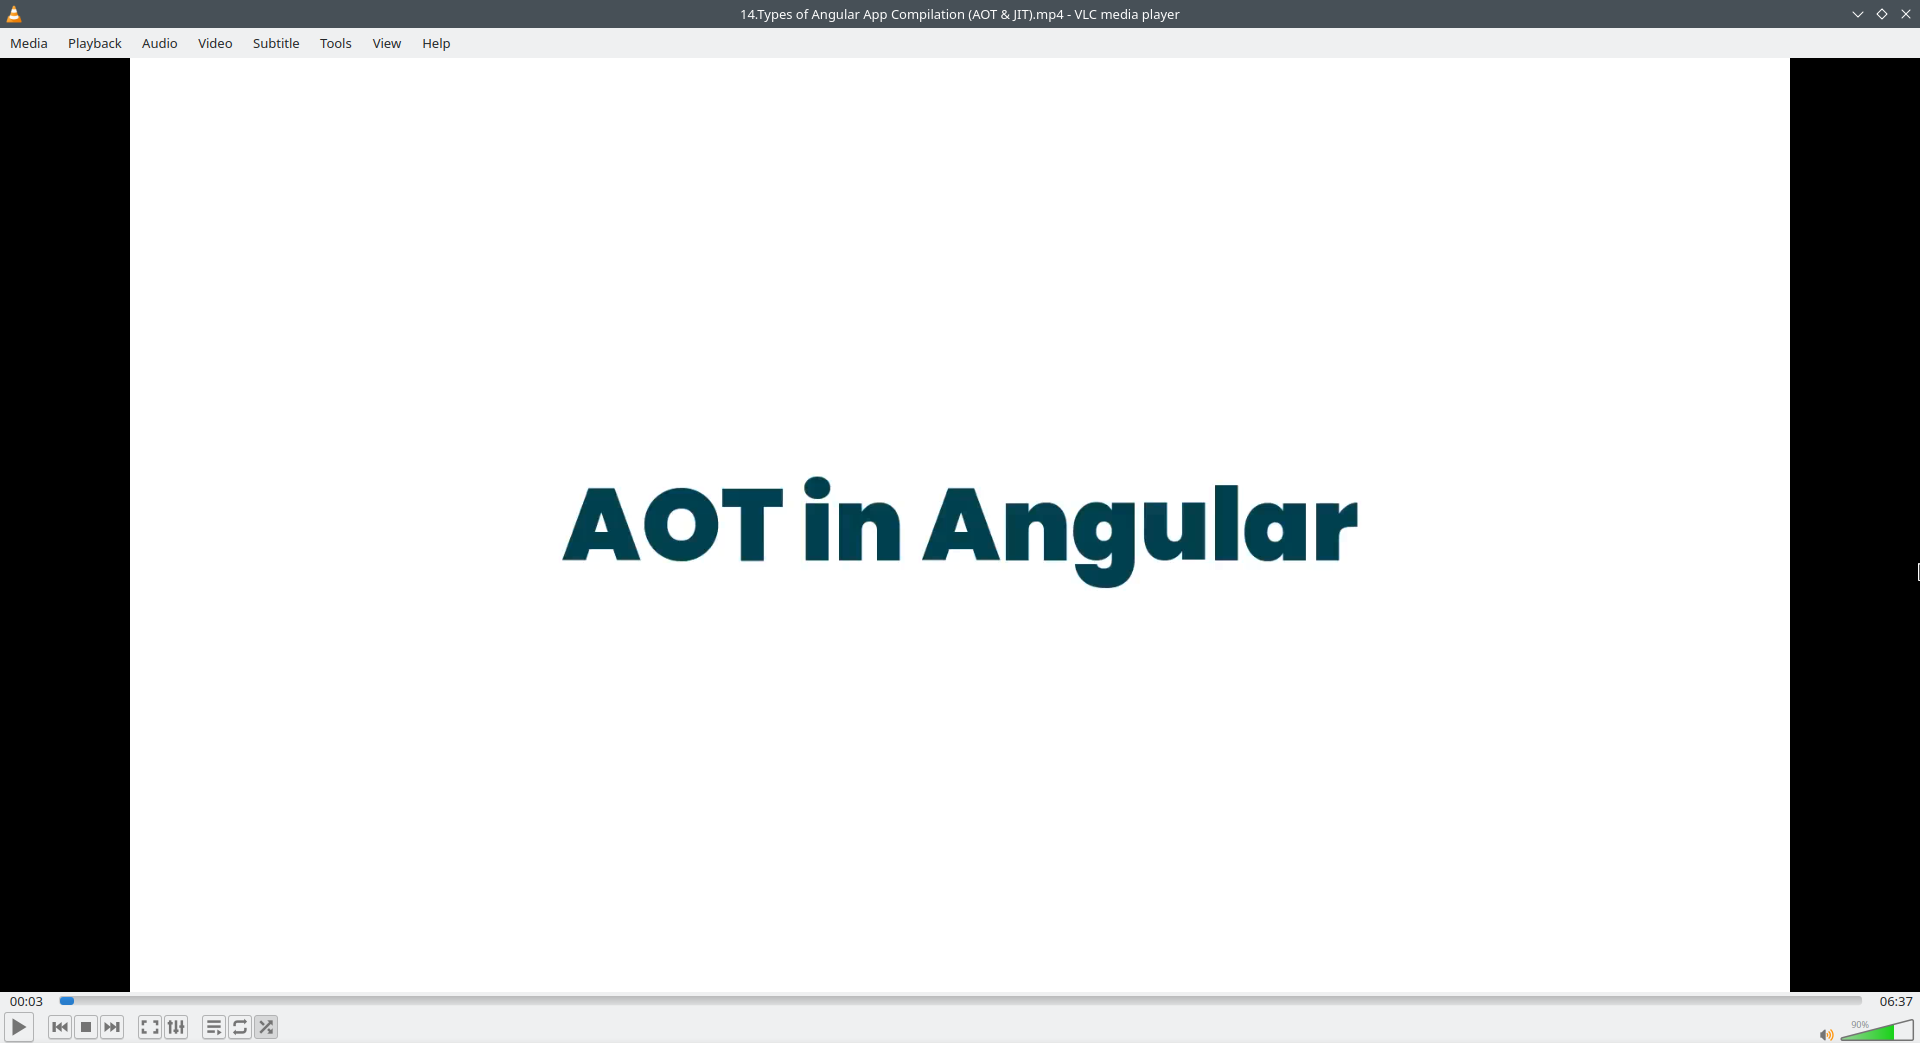Stop playback with the stop button

[86, 1027]
